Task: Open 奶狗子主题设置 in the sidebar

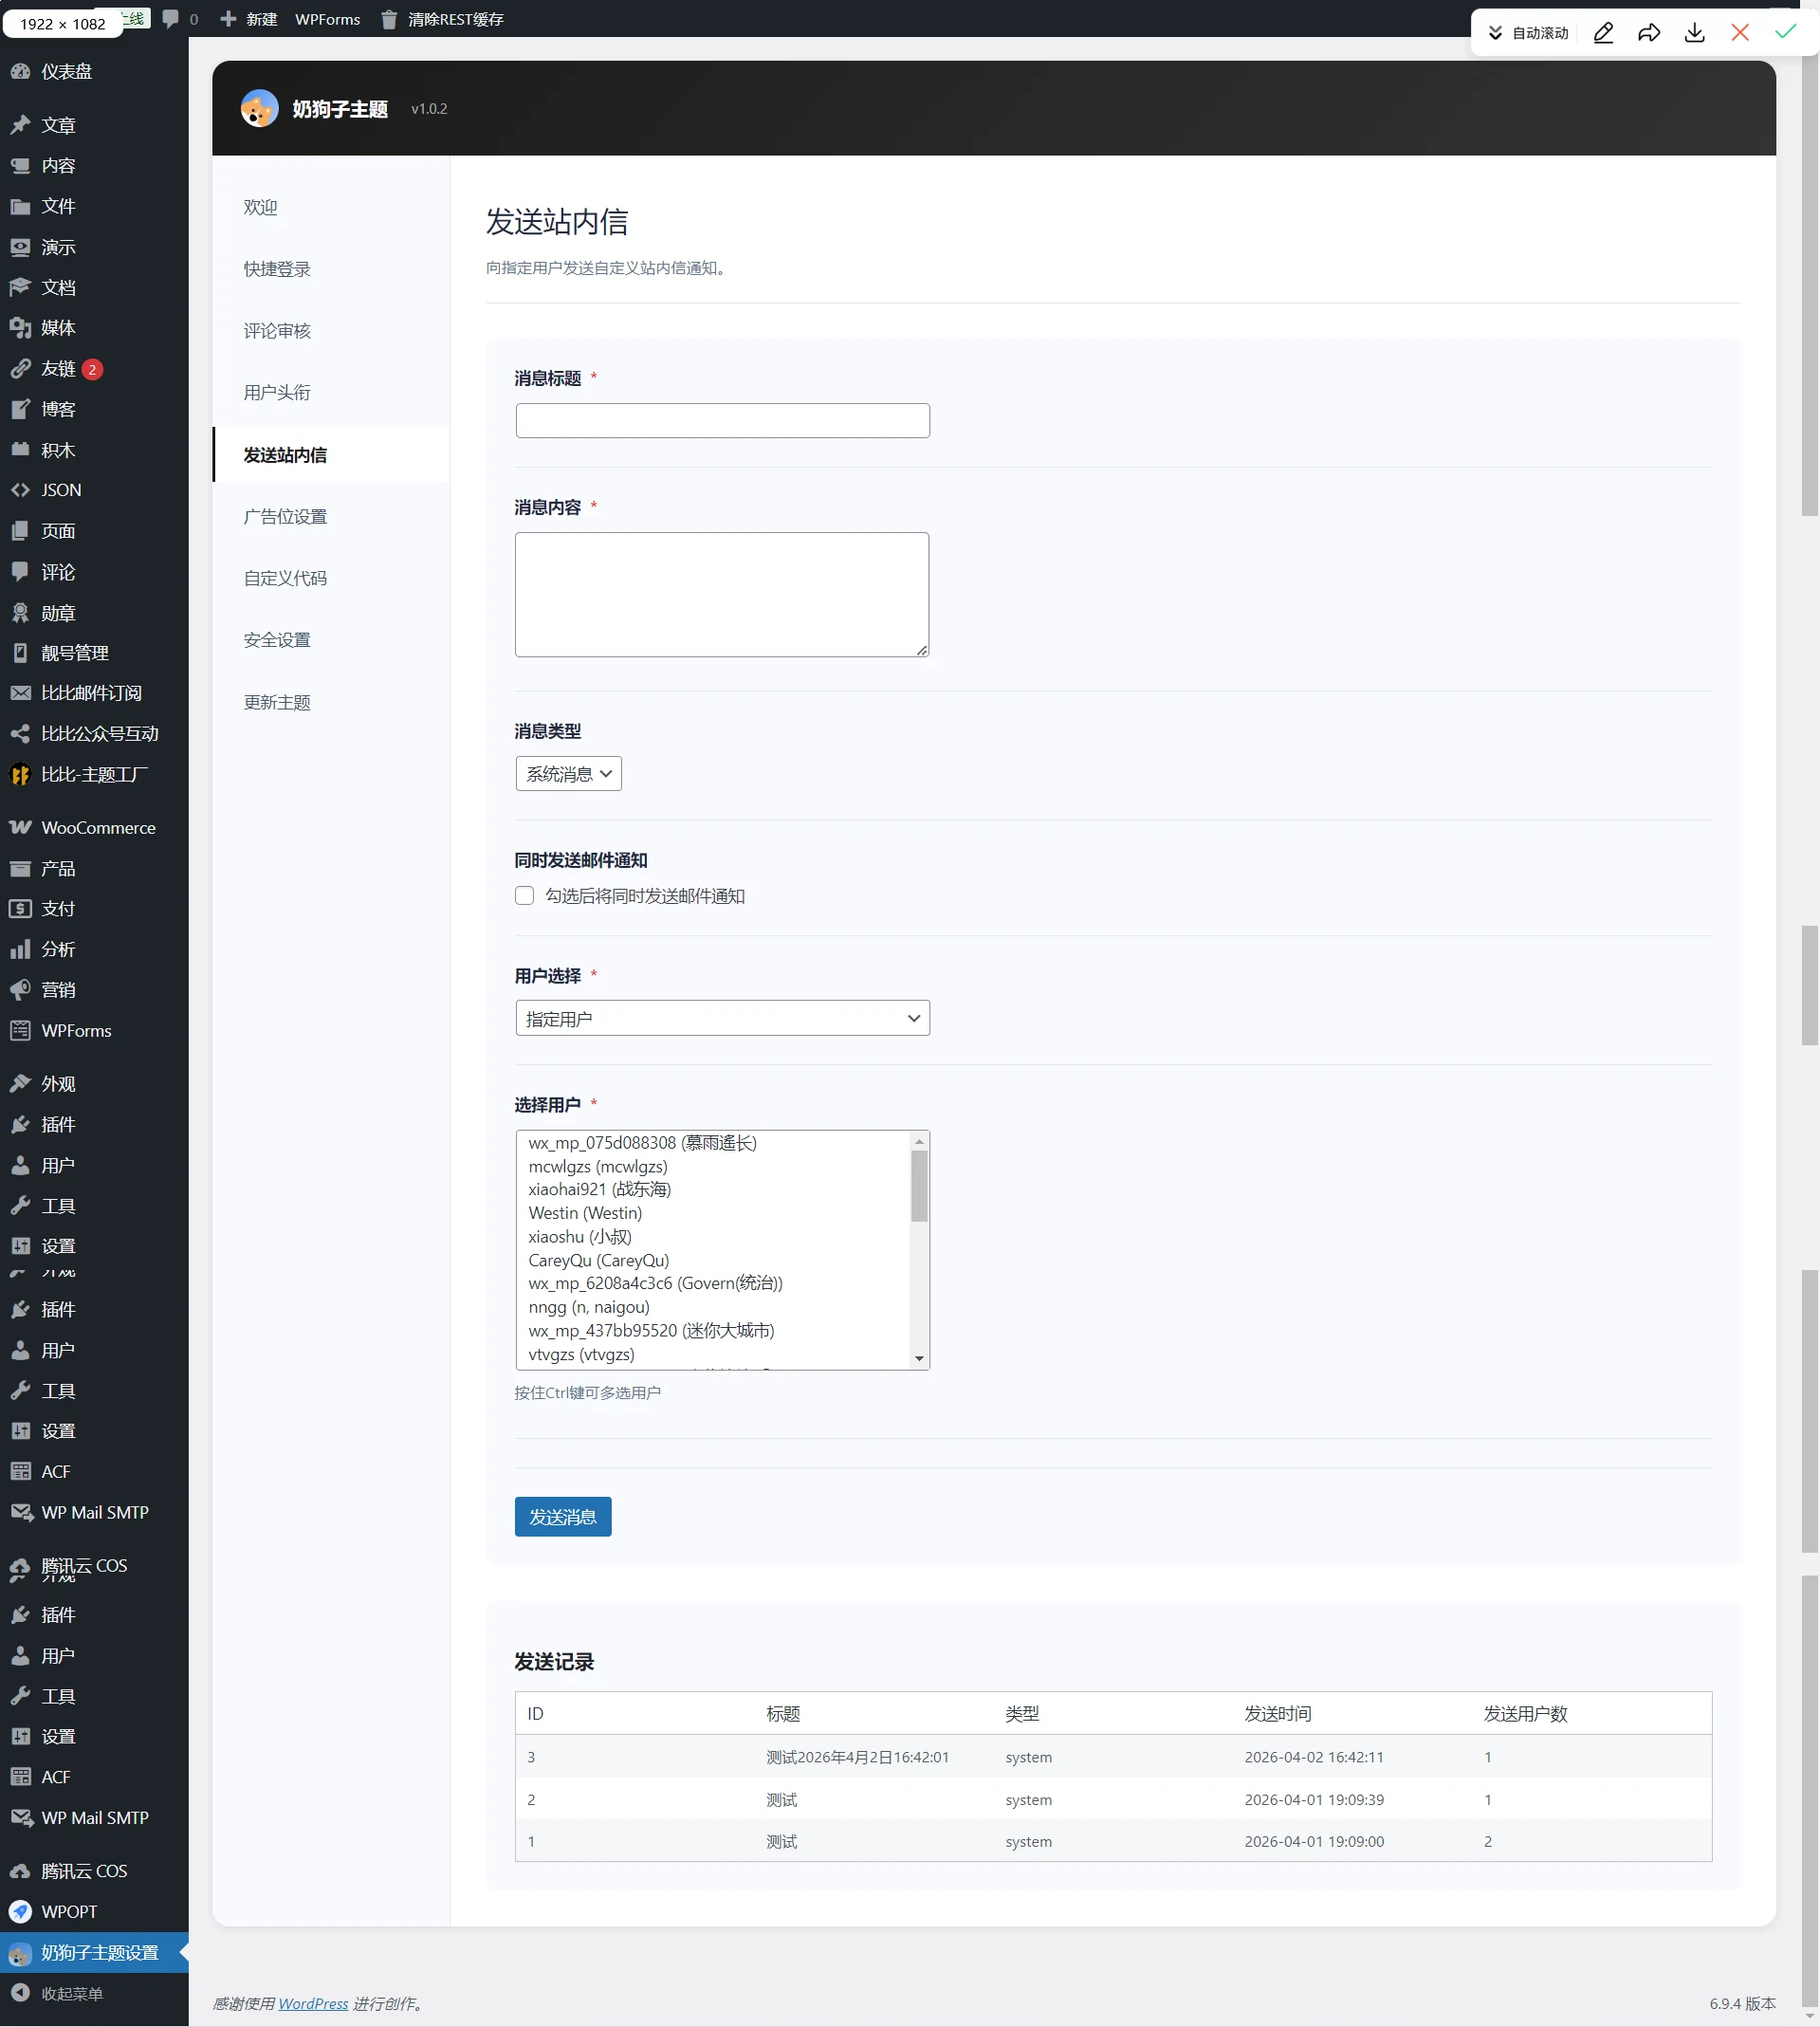Action: [94, 1953]
